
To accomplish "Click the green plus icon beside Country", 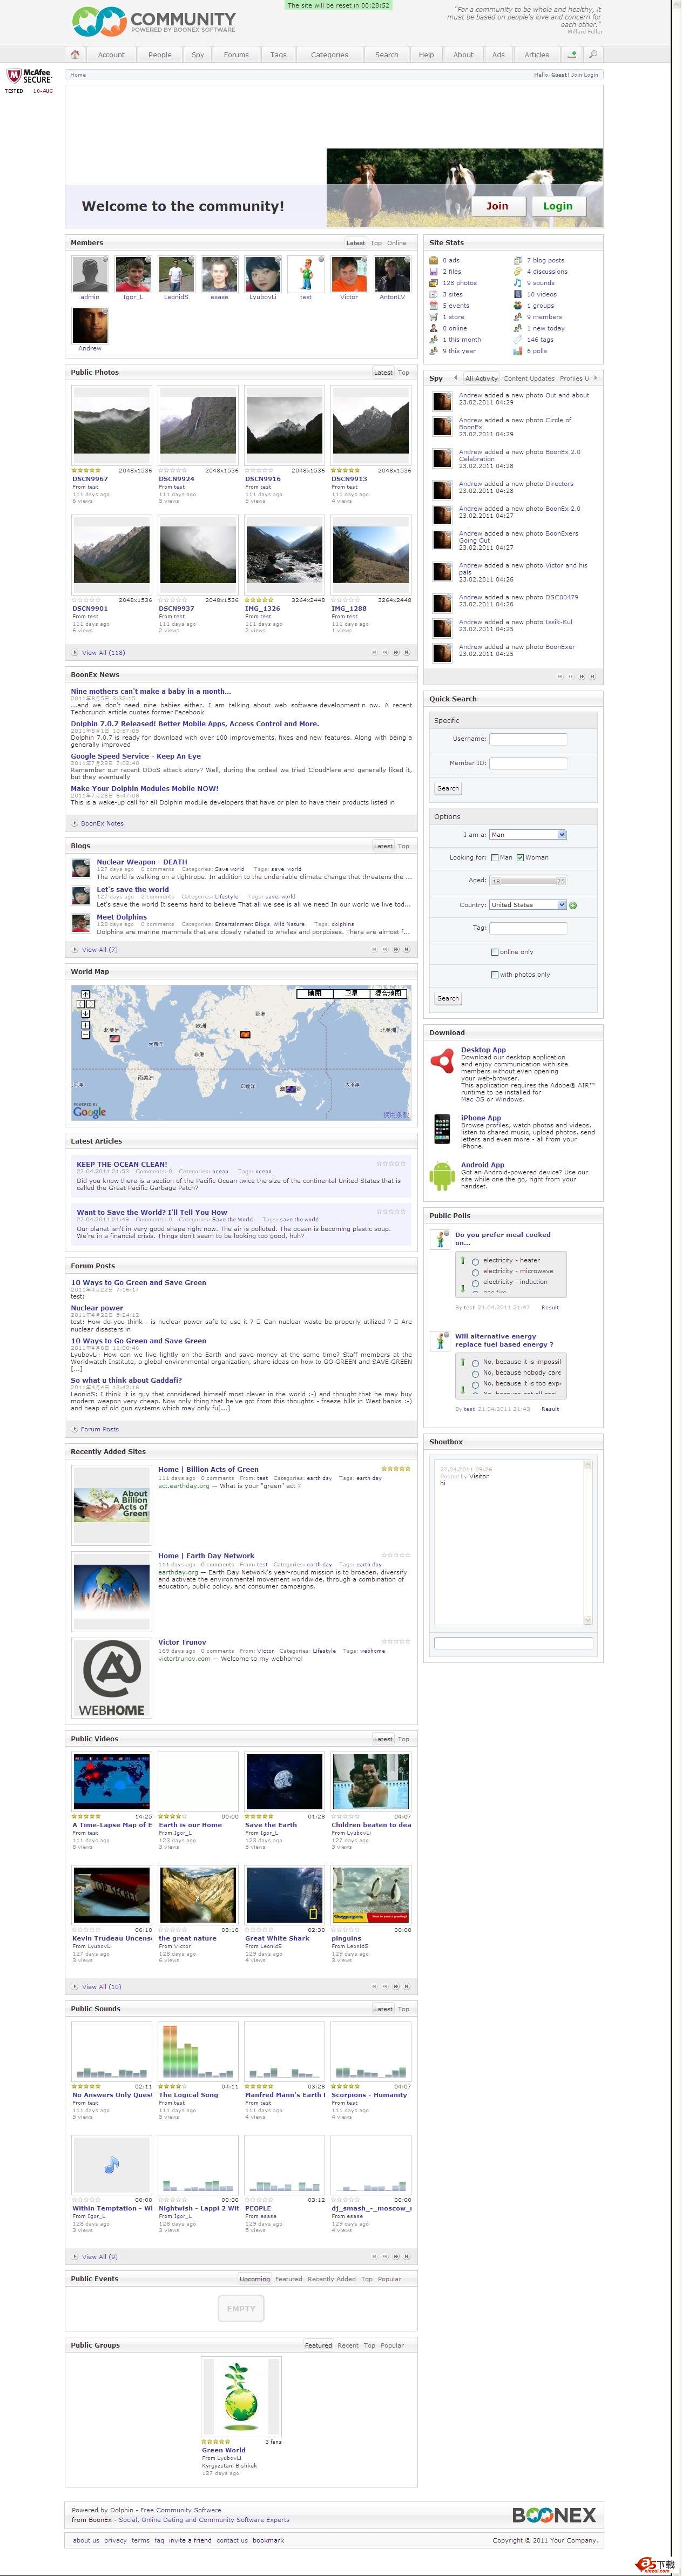I will click(x=573, y=905).
